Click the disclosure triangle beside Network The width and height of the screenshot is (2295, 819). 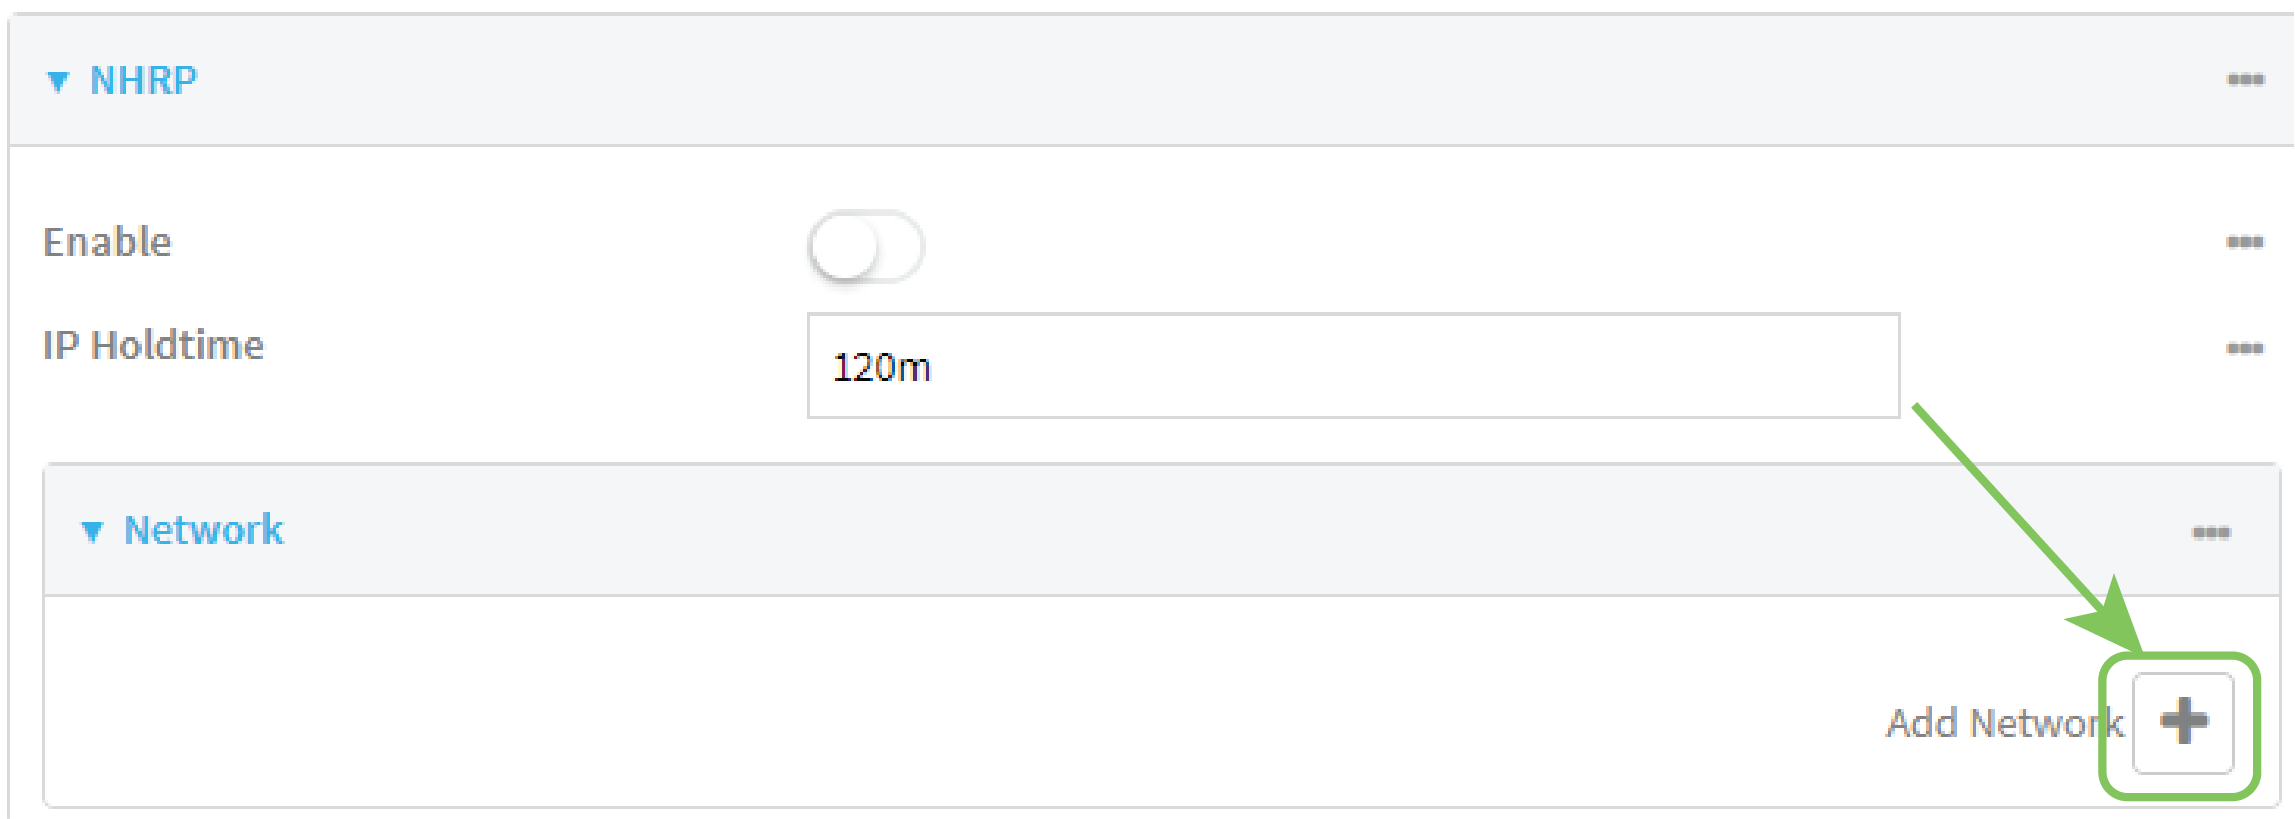point(93,530)
